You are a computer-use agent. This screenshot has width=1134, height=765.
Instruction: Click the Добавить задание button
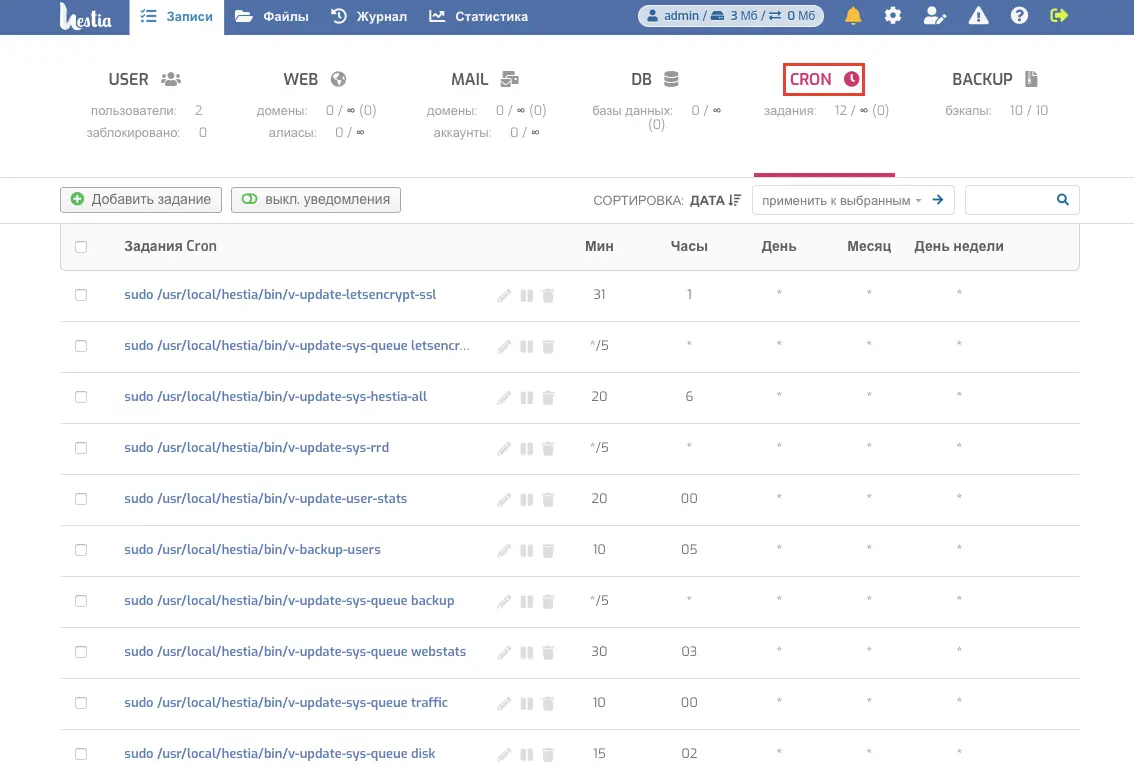click(141, 200)
